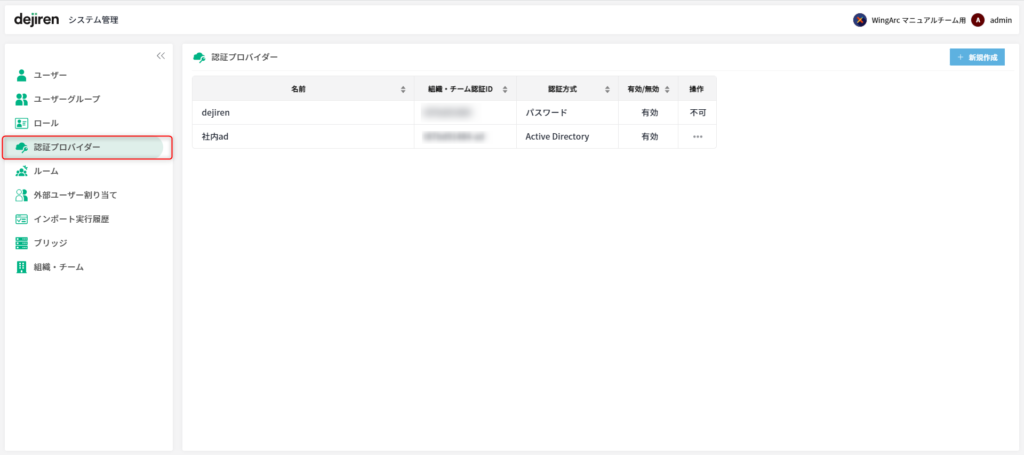
Task: Sort table by 有効/無効 column
Action: [x=668, y=89]
